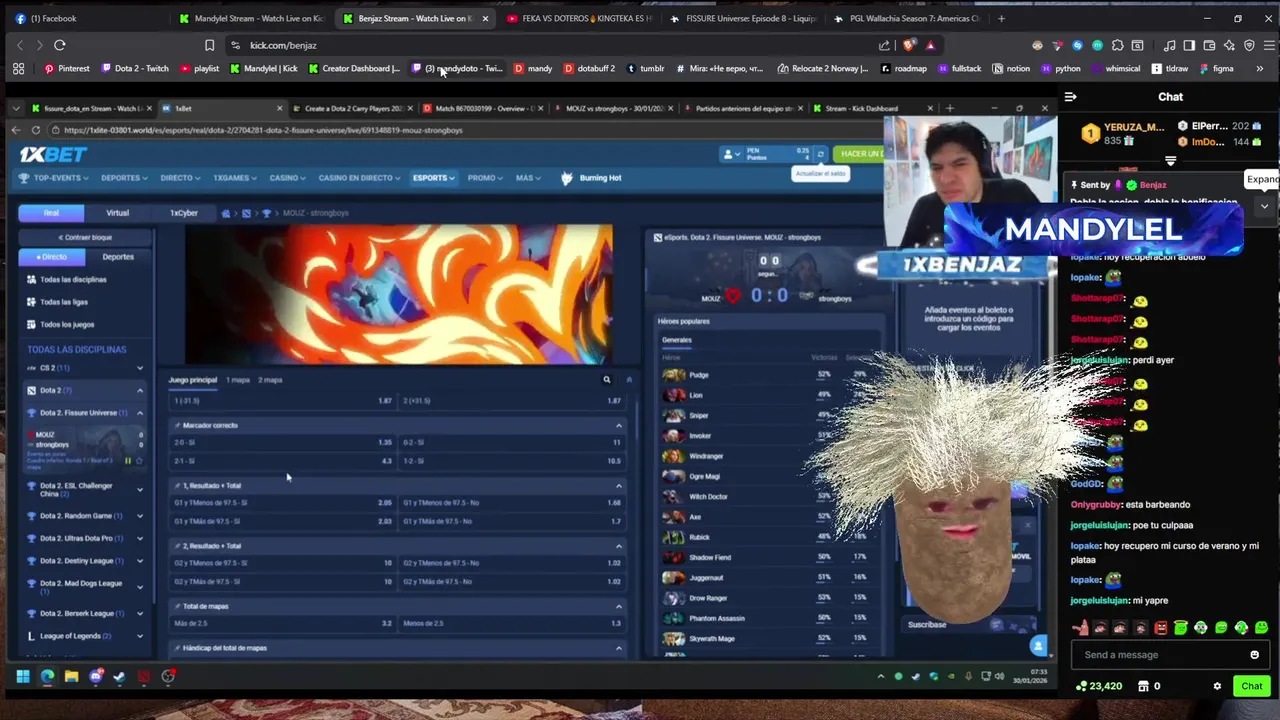Reload the kick.com page
1280x720 pixels.
pos(59,45)
